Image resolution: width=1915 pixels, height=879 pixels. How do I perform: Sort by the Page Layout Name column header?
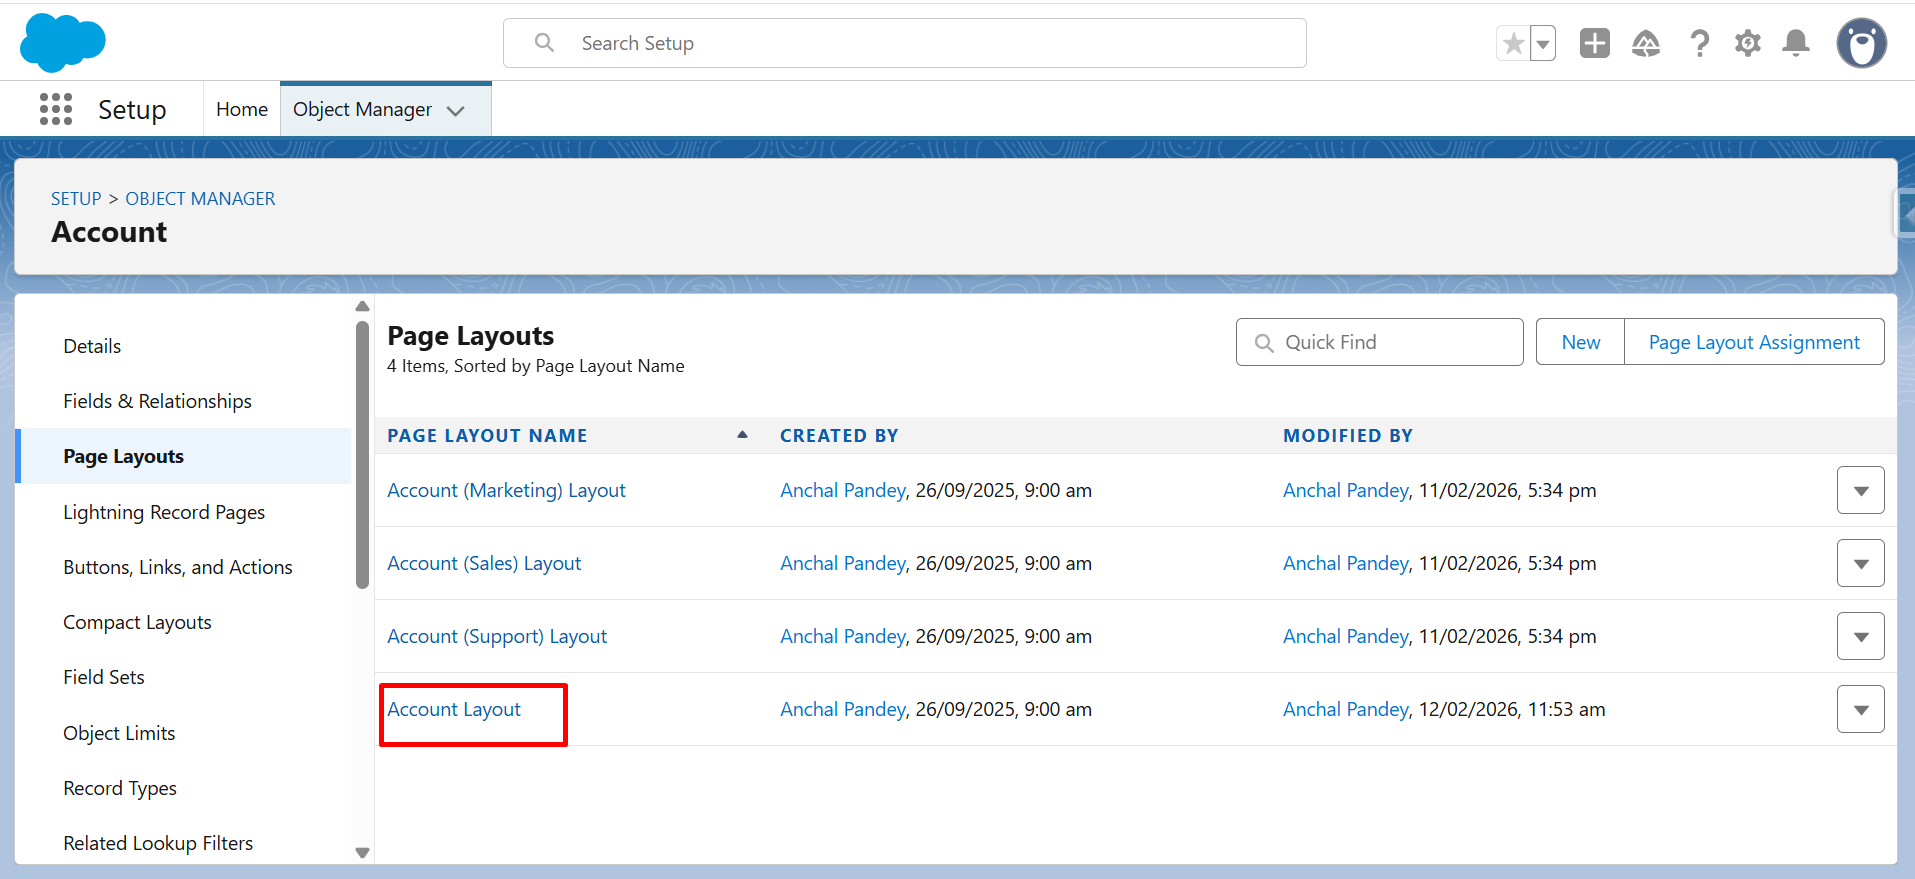[487, 436]
